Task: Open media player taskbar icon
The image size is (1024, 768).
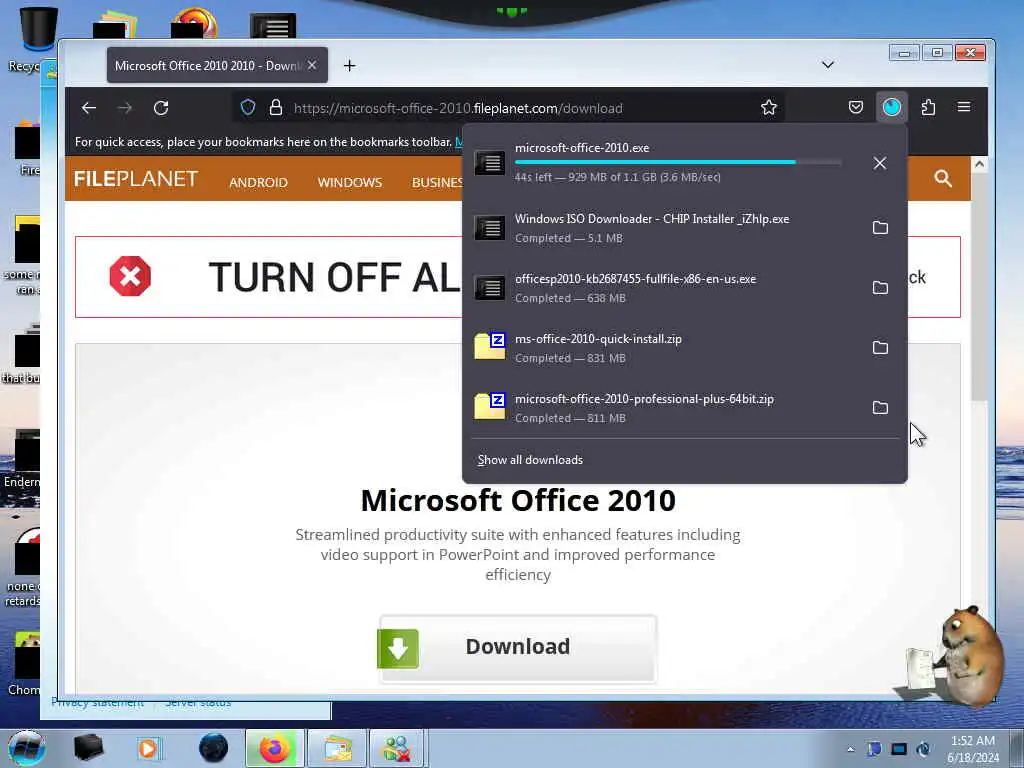Action: coord(148,748)
